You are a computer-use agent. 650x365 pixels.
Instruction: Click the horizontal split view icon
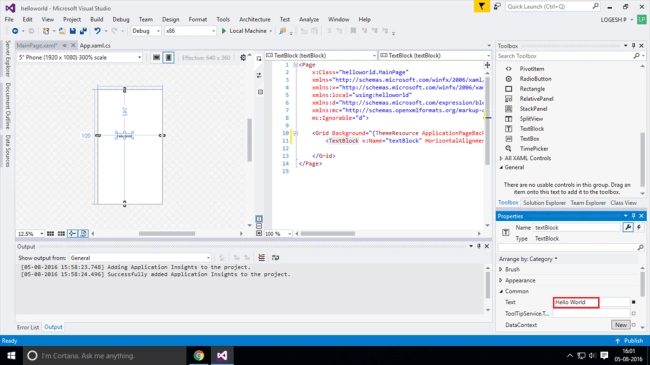click(259, 226)
